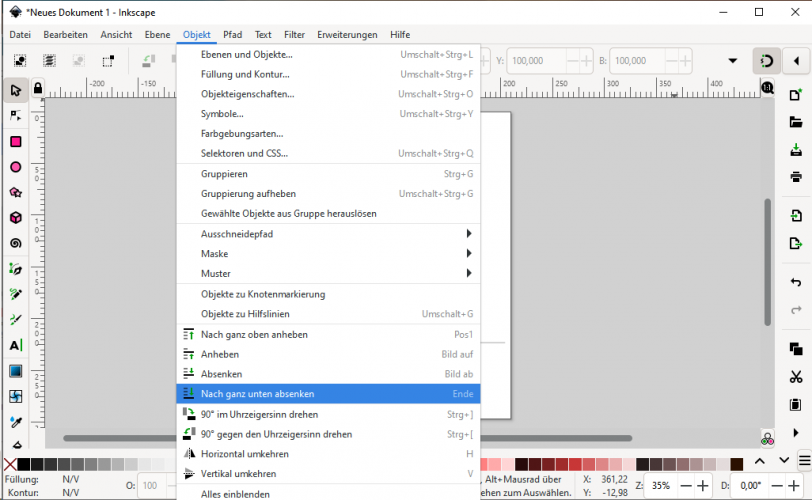Open the Erweiterungen menu
Viewport: 812px width, 500px height.
coord(347,35)
